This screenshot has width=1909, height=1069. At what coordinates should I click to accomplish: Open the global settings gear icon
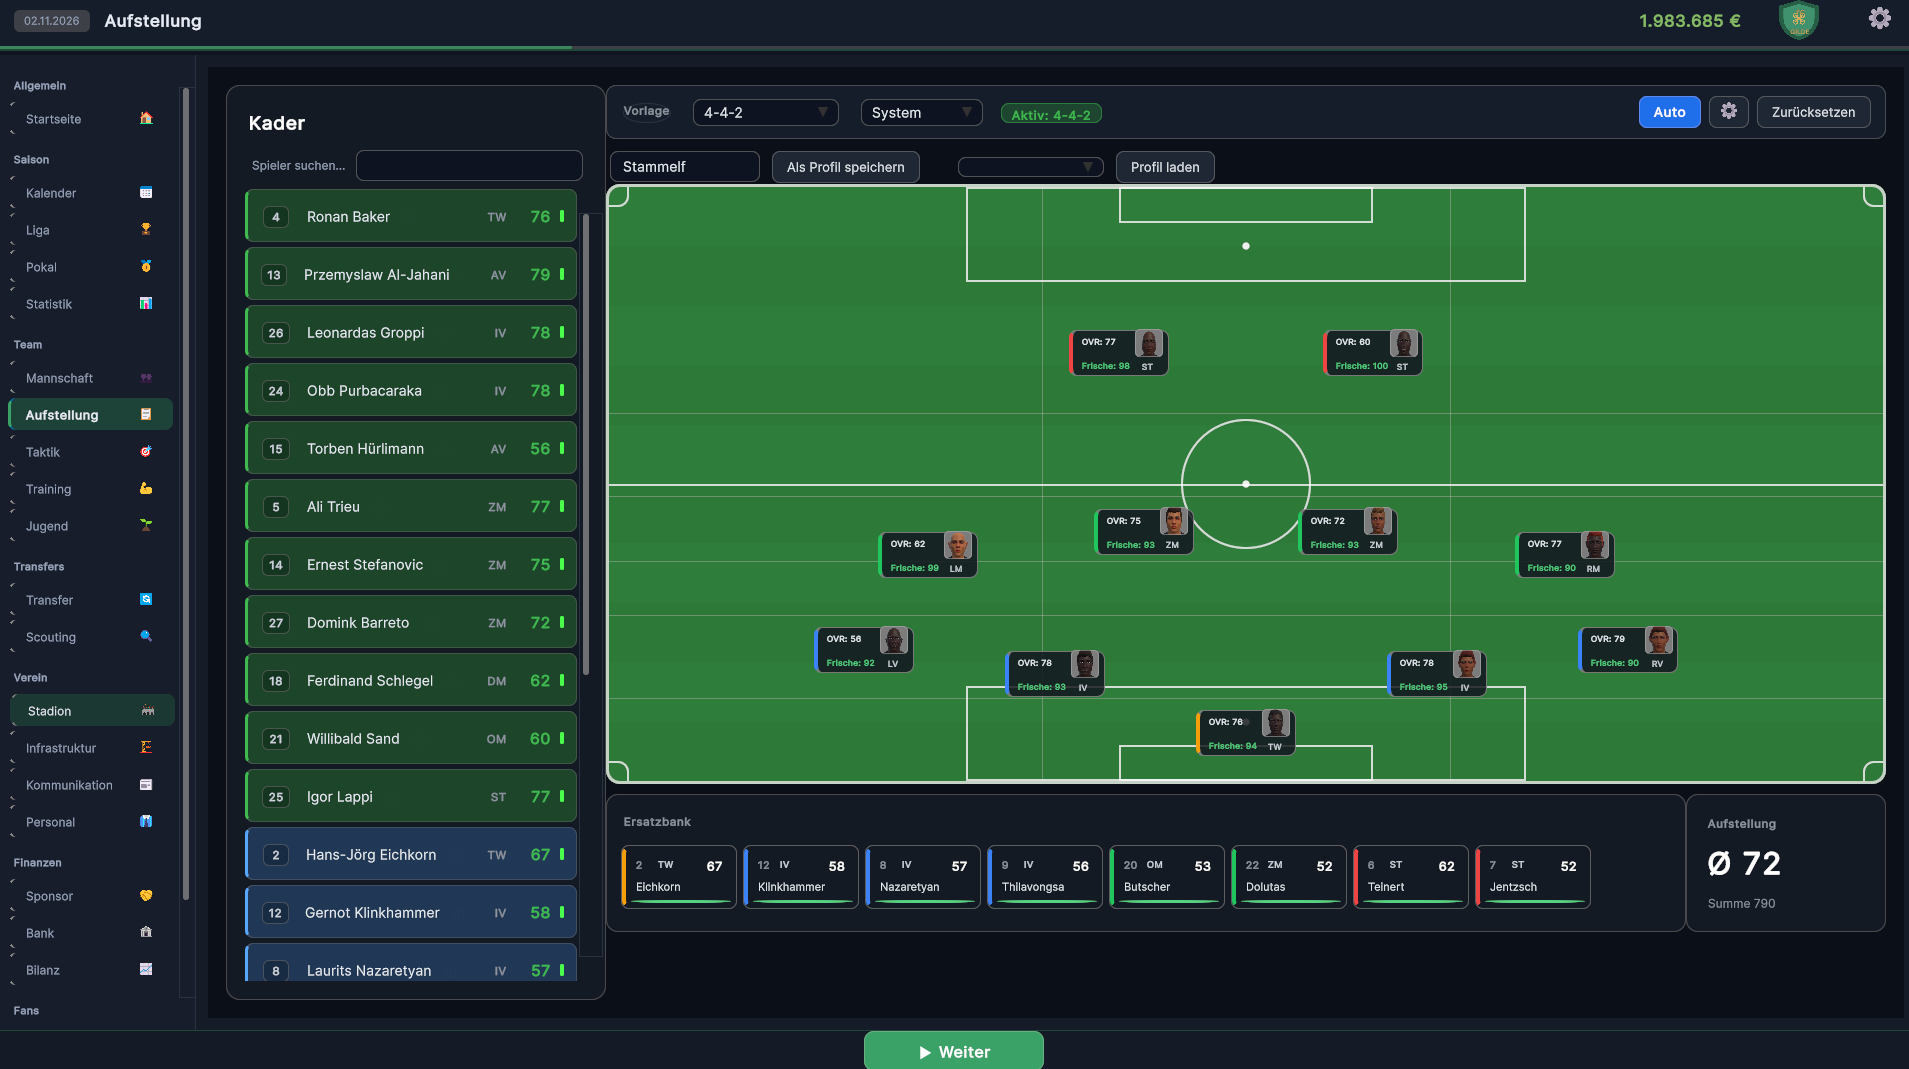pyautogui.click(x=1879, y=18)
